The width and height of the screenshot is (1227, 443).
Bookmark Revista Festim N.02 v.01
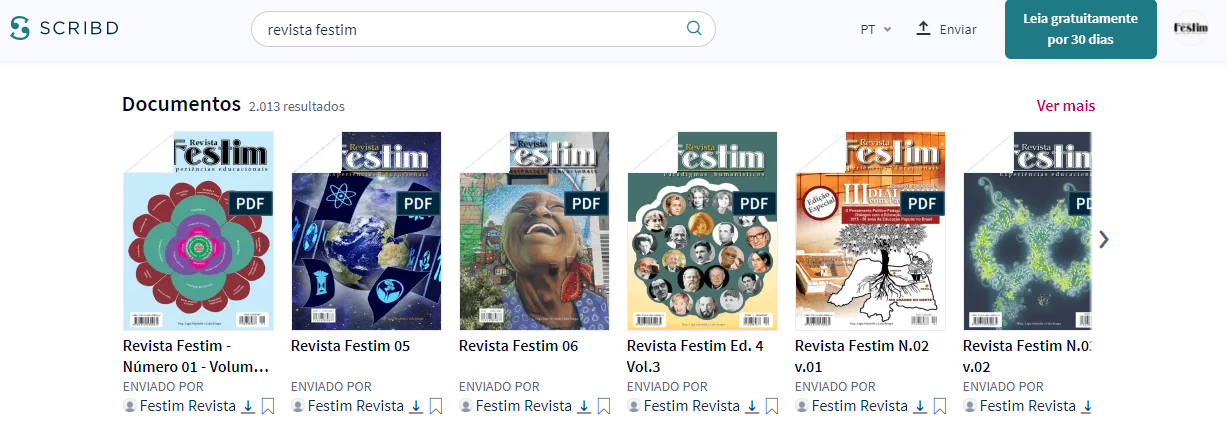click(939, 406)
